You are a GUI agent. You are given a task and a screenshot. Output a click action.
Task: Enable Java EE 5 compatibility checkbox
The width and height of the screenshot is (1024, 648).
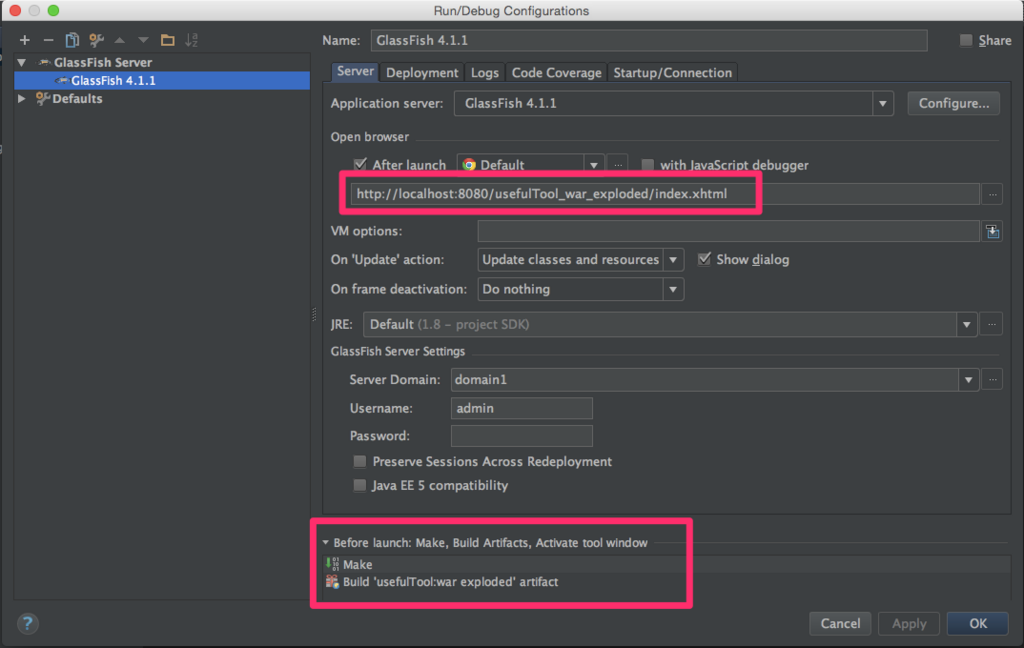pyautogui.click(x=360, y=485)
